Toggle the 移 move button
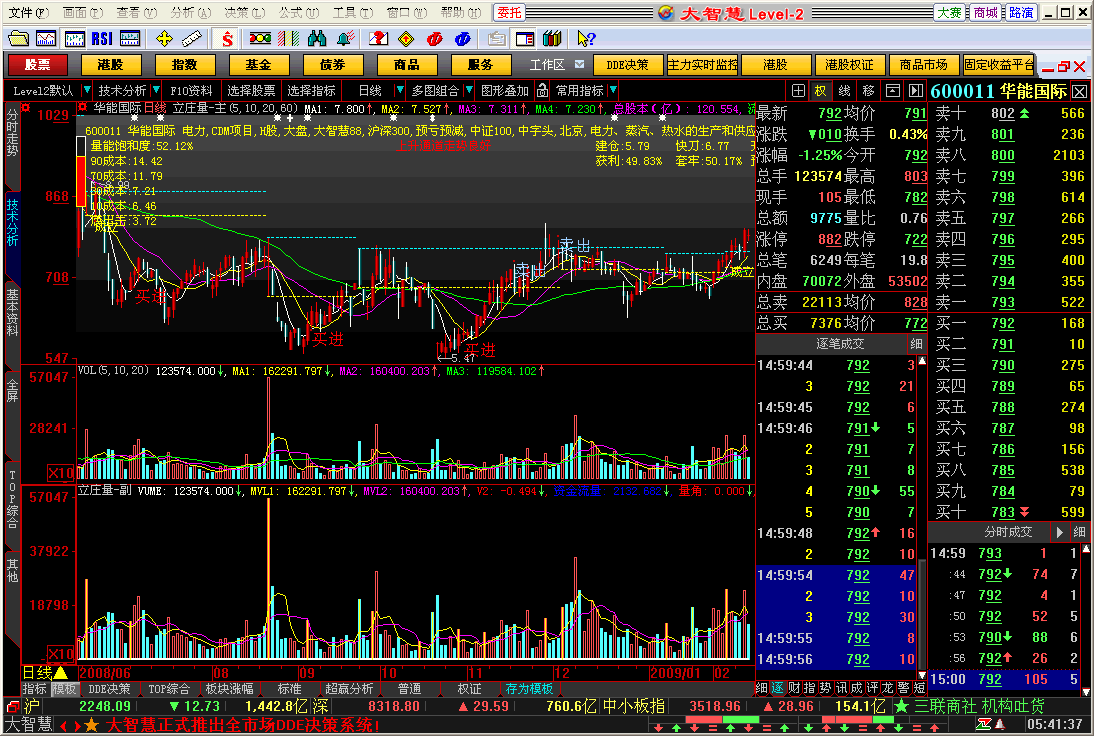Image resolution: width=1094 pixels, height=736 pixels. (869, 91)
